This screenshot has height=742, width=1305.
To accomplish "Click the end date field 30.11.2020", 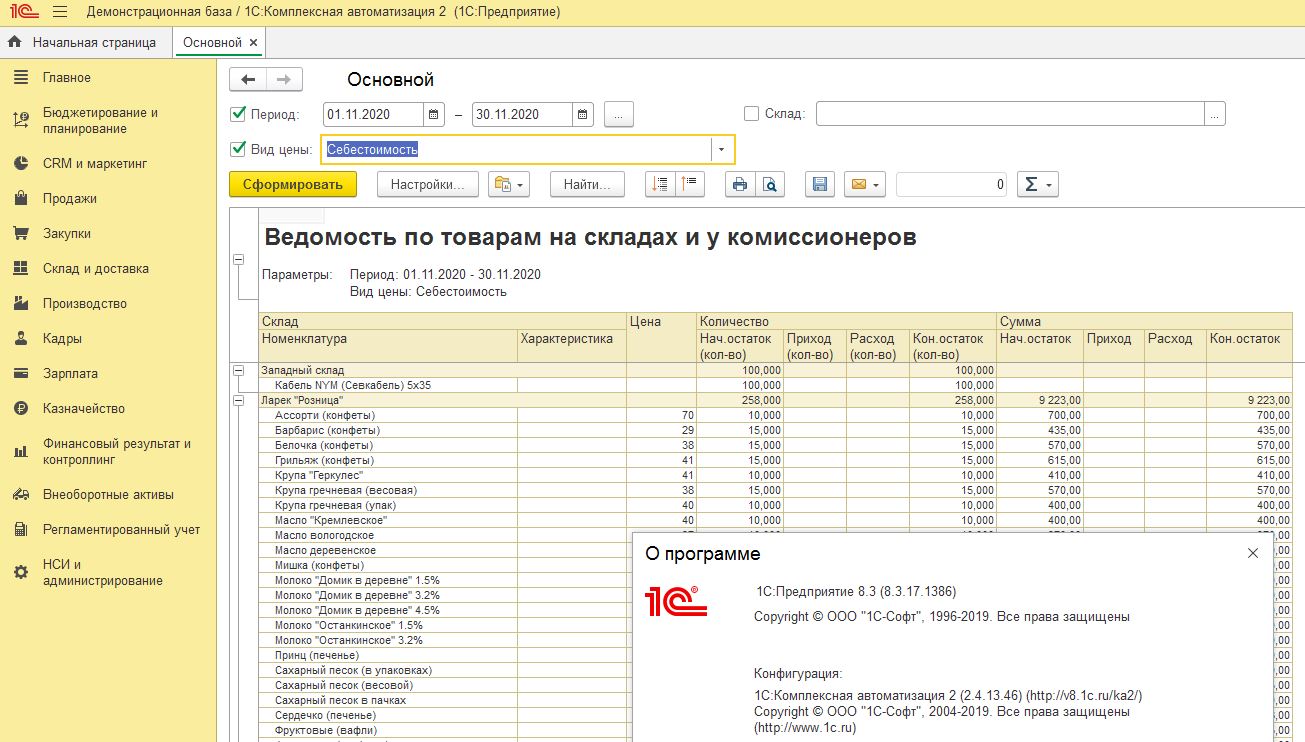I will [x=523, y=114].
